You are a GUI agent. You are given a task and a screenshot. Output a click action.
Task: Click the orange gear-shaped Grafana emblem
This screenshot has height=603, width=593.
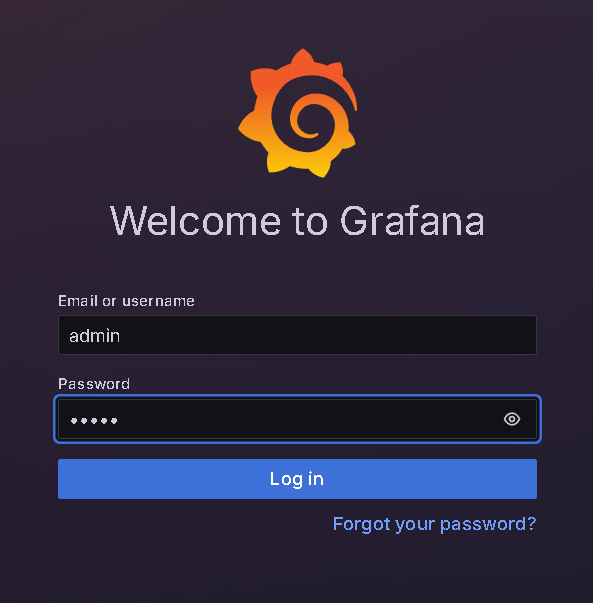pos(298,113)
